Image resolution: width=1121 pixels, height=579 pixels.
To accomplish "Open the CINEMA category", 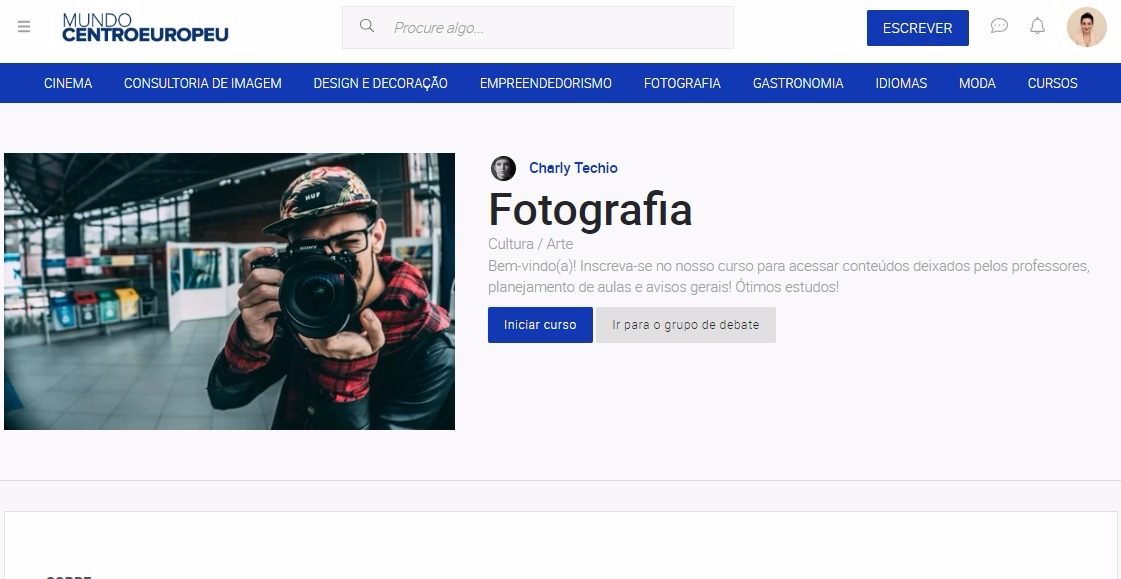I will click(68, 83).
